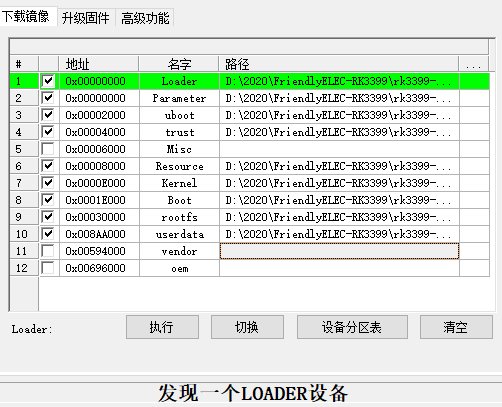Click the 切换 button
The width and height of the screenshot is (502, 407).
247,327
